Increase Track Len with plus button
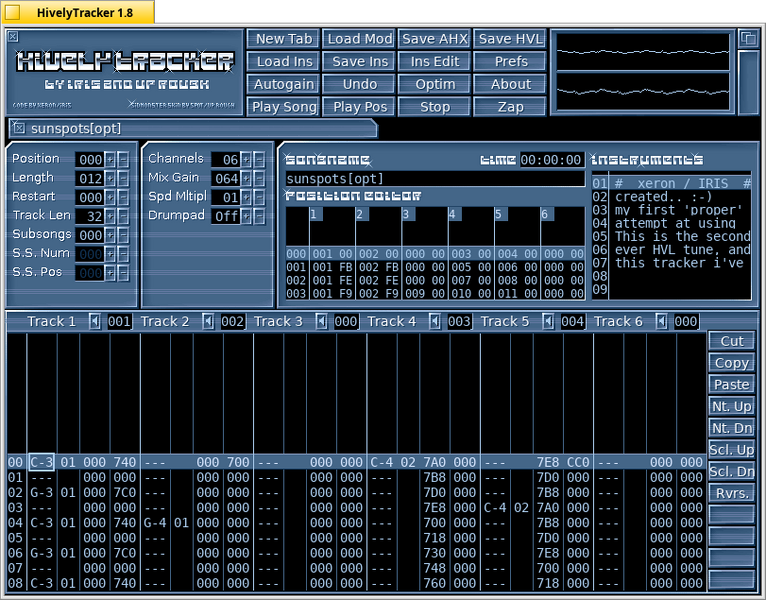 pyautogui.click(x=110, y=216)
